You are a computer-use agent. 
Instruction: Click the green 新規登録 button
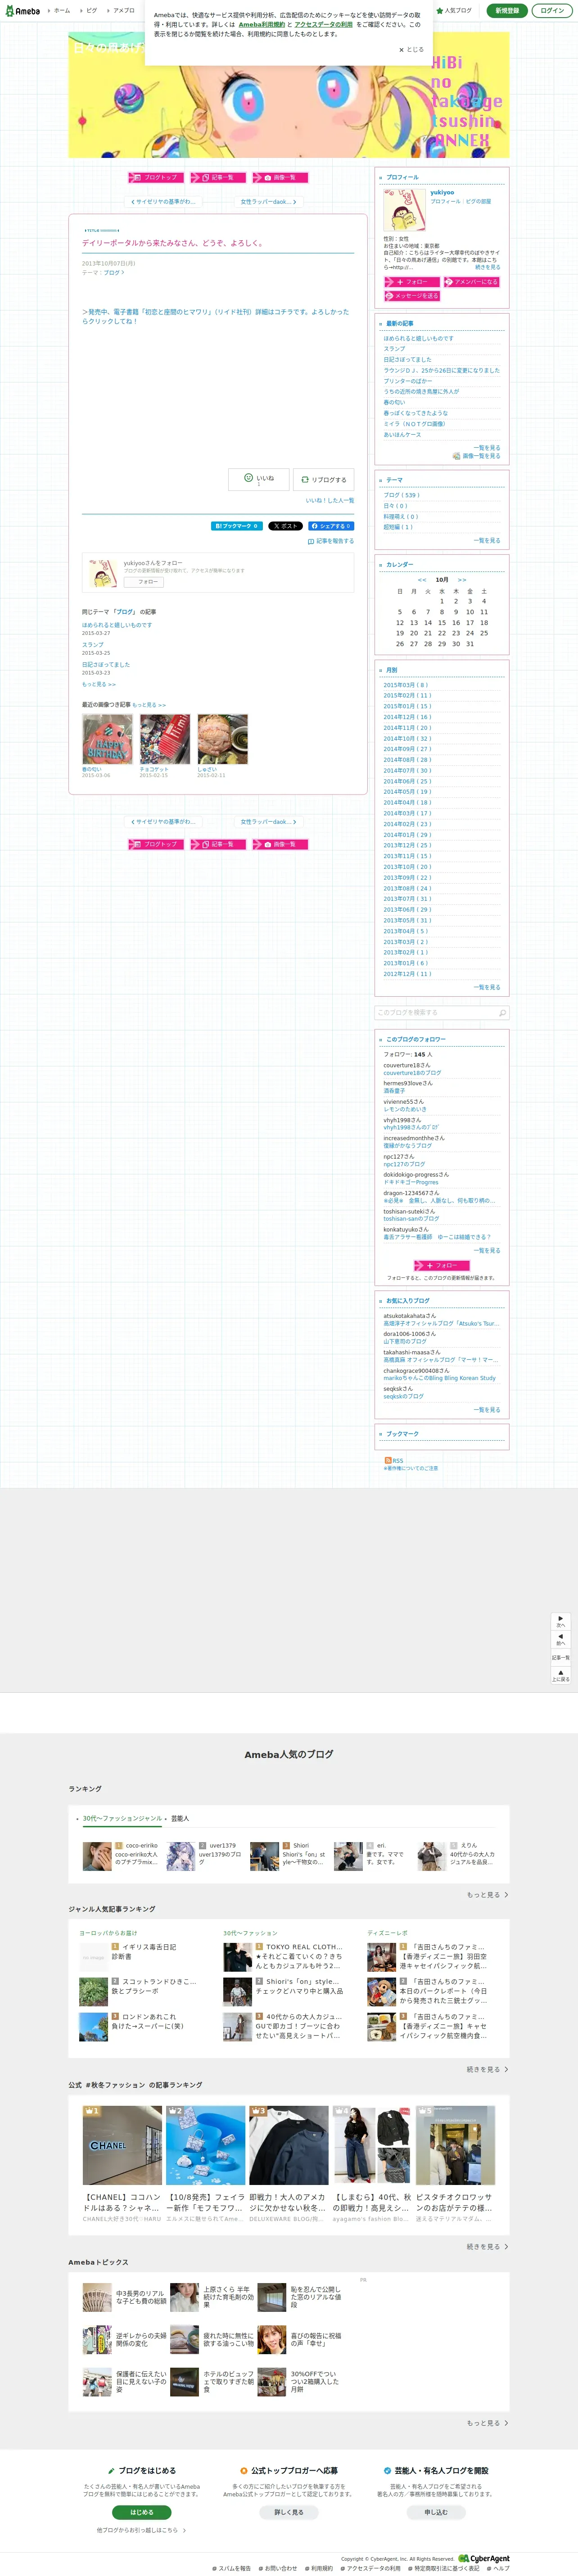coord(507,11)
